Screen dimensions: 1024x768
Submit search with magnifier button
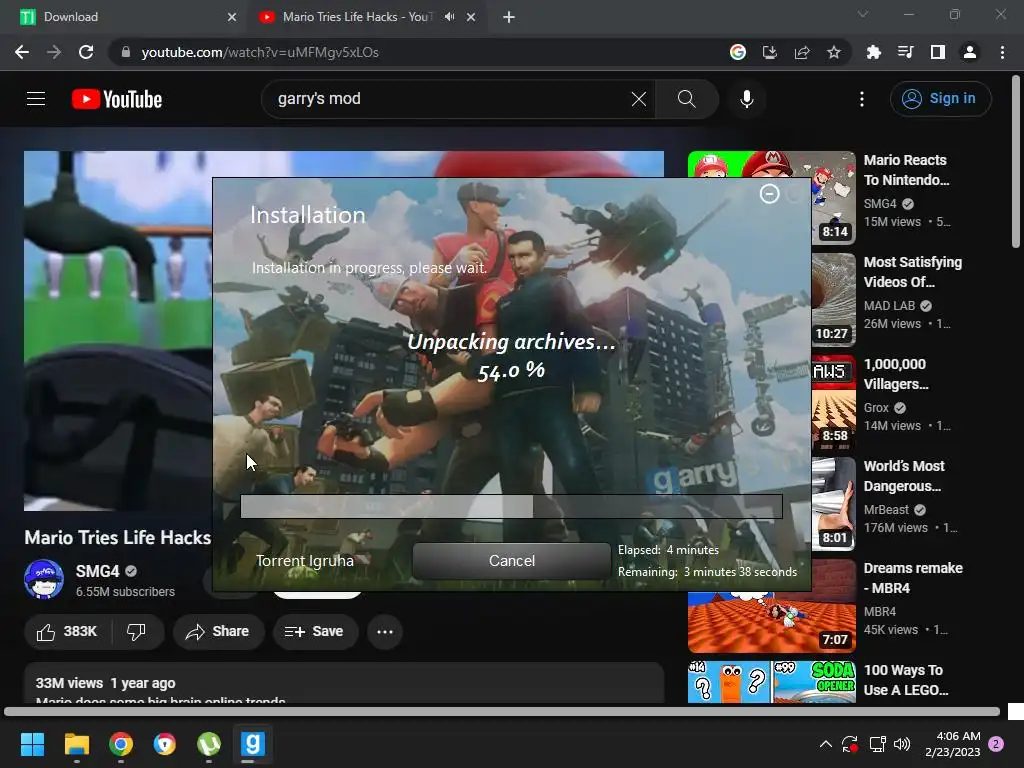[x=686, y=99]
